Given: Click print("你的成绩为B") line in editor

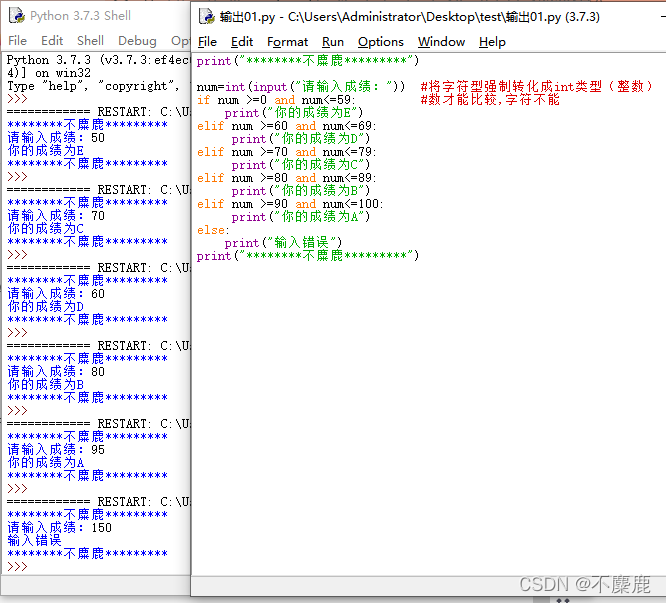Looking at the screenshot, I should click(301, 191).
